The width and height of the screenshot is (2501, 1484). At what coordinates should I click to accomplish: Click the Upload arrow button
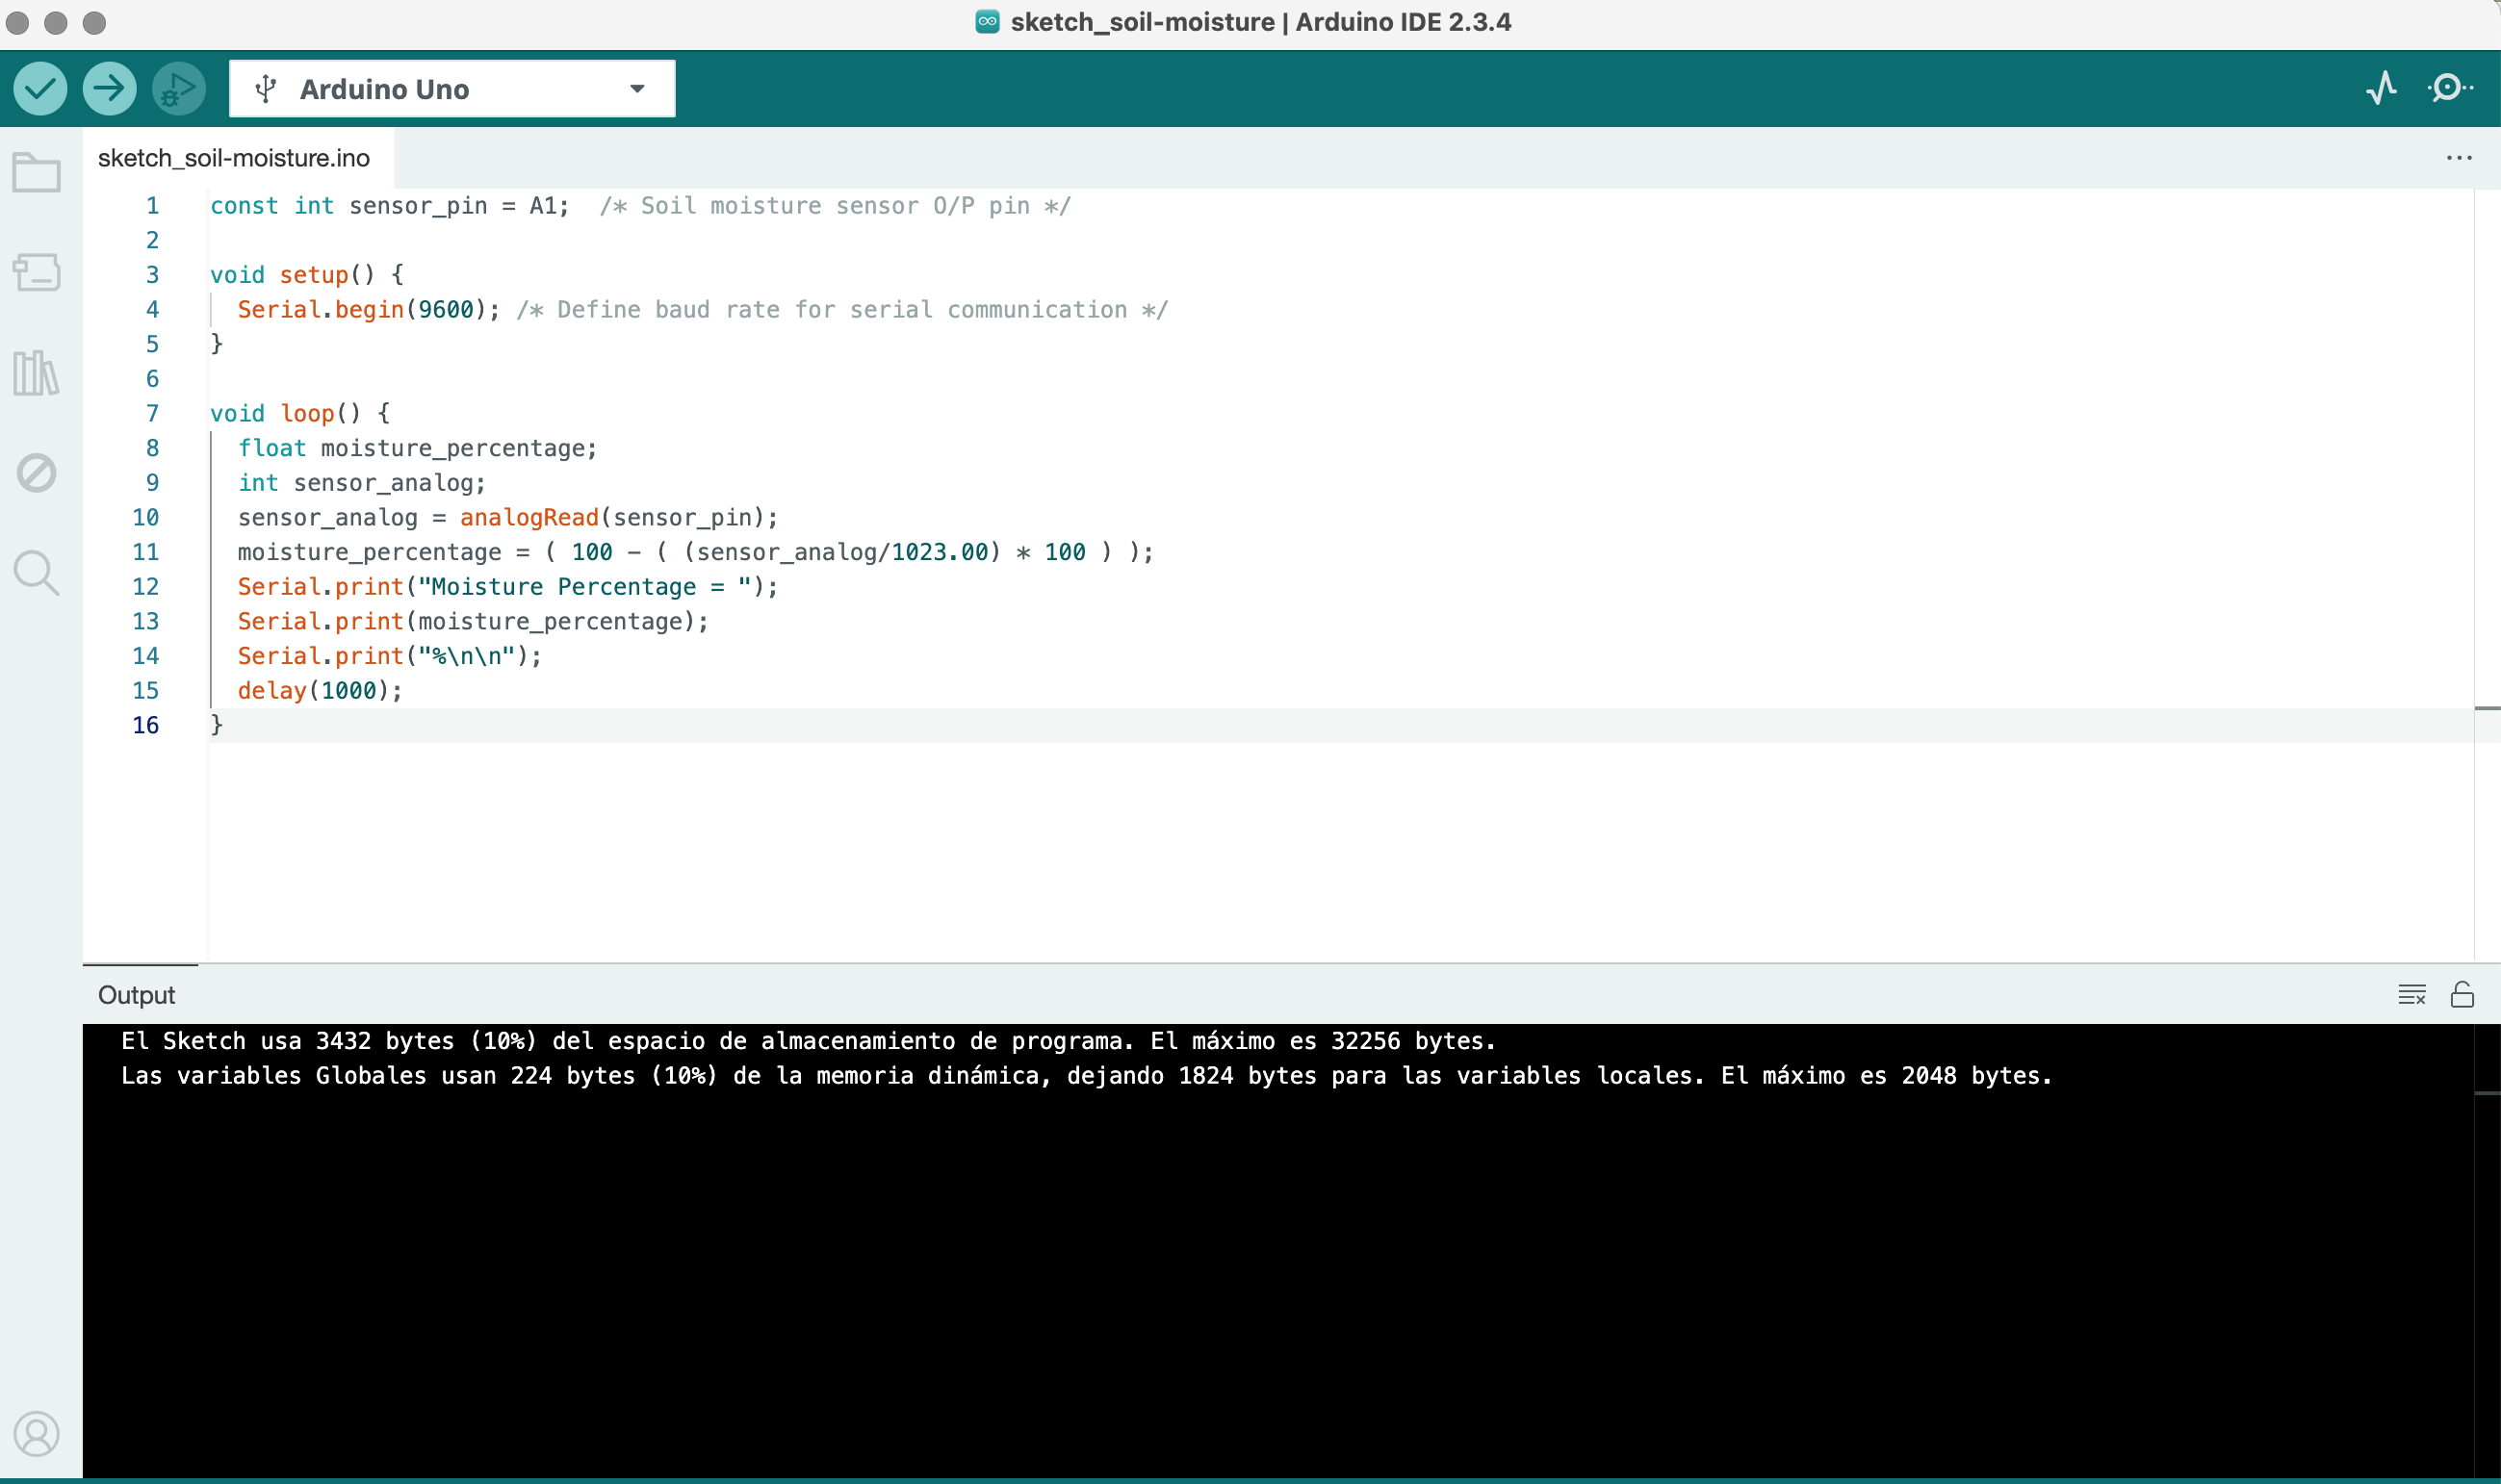click(109, 89)
